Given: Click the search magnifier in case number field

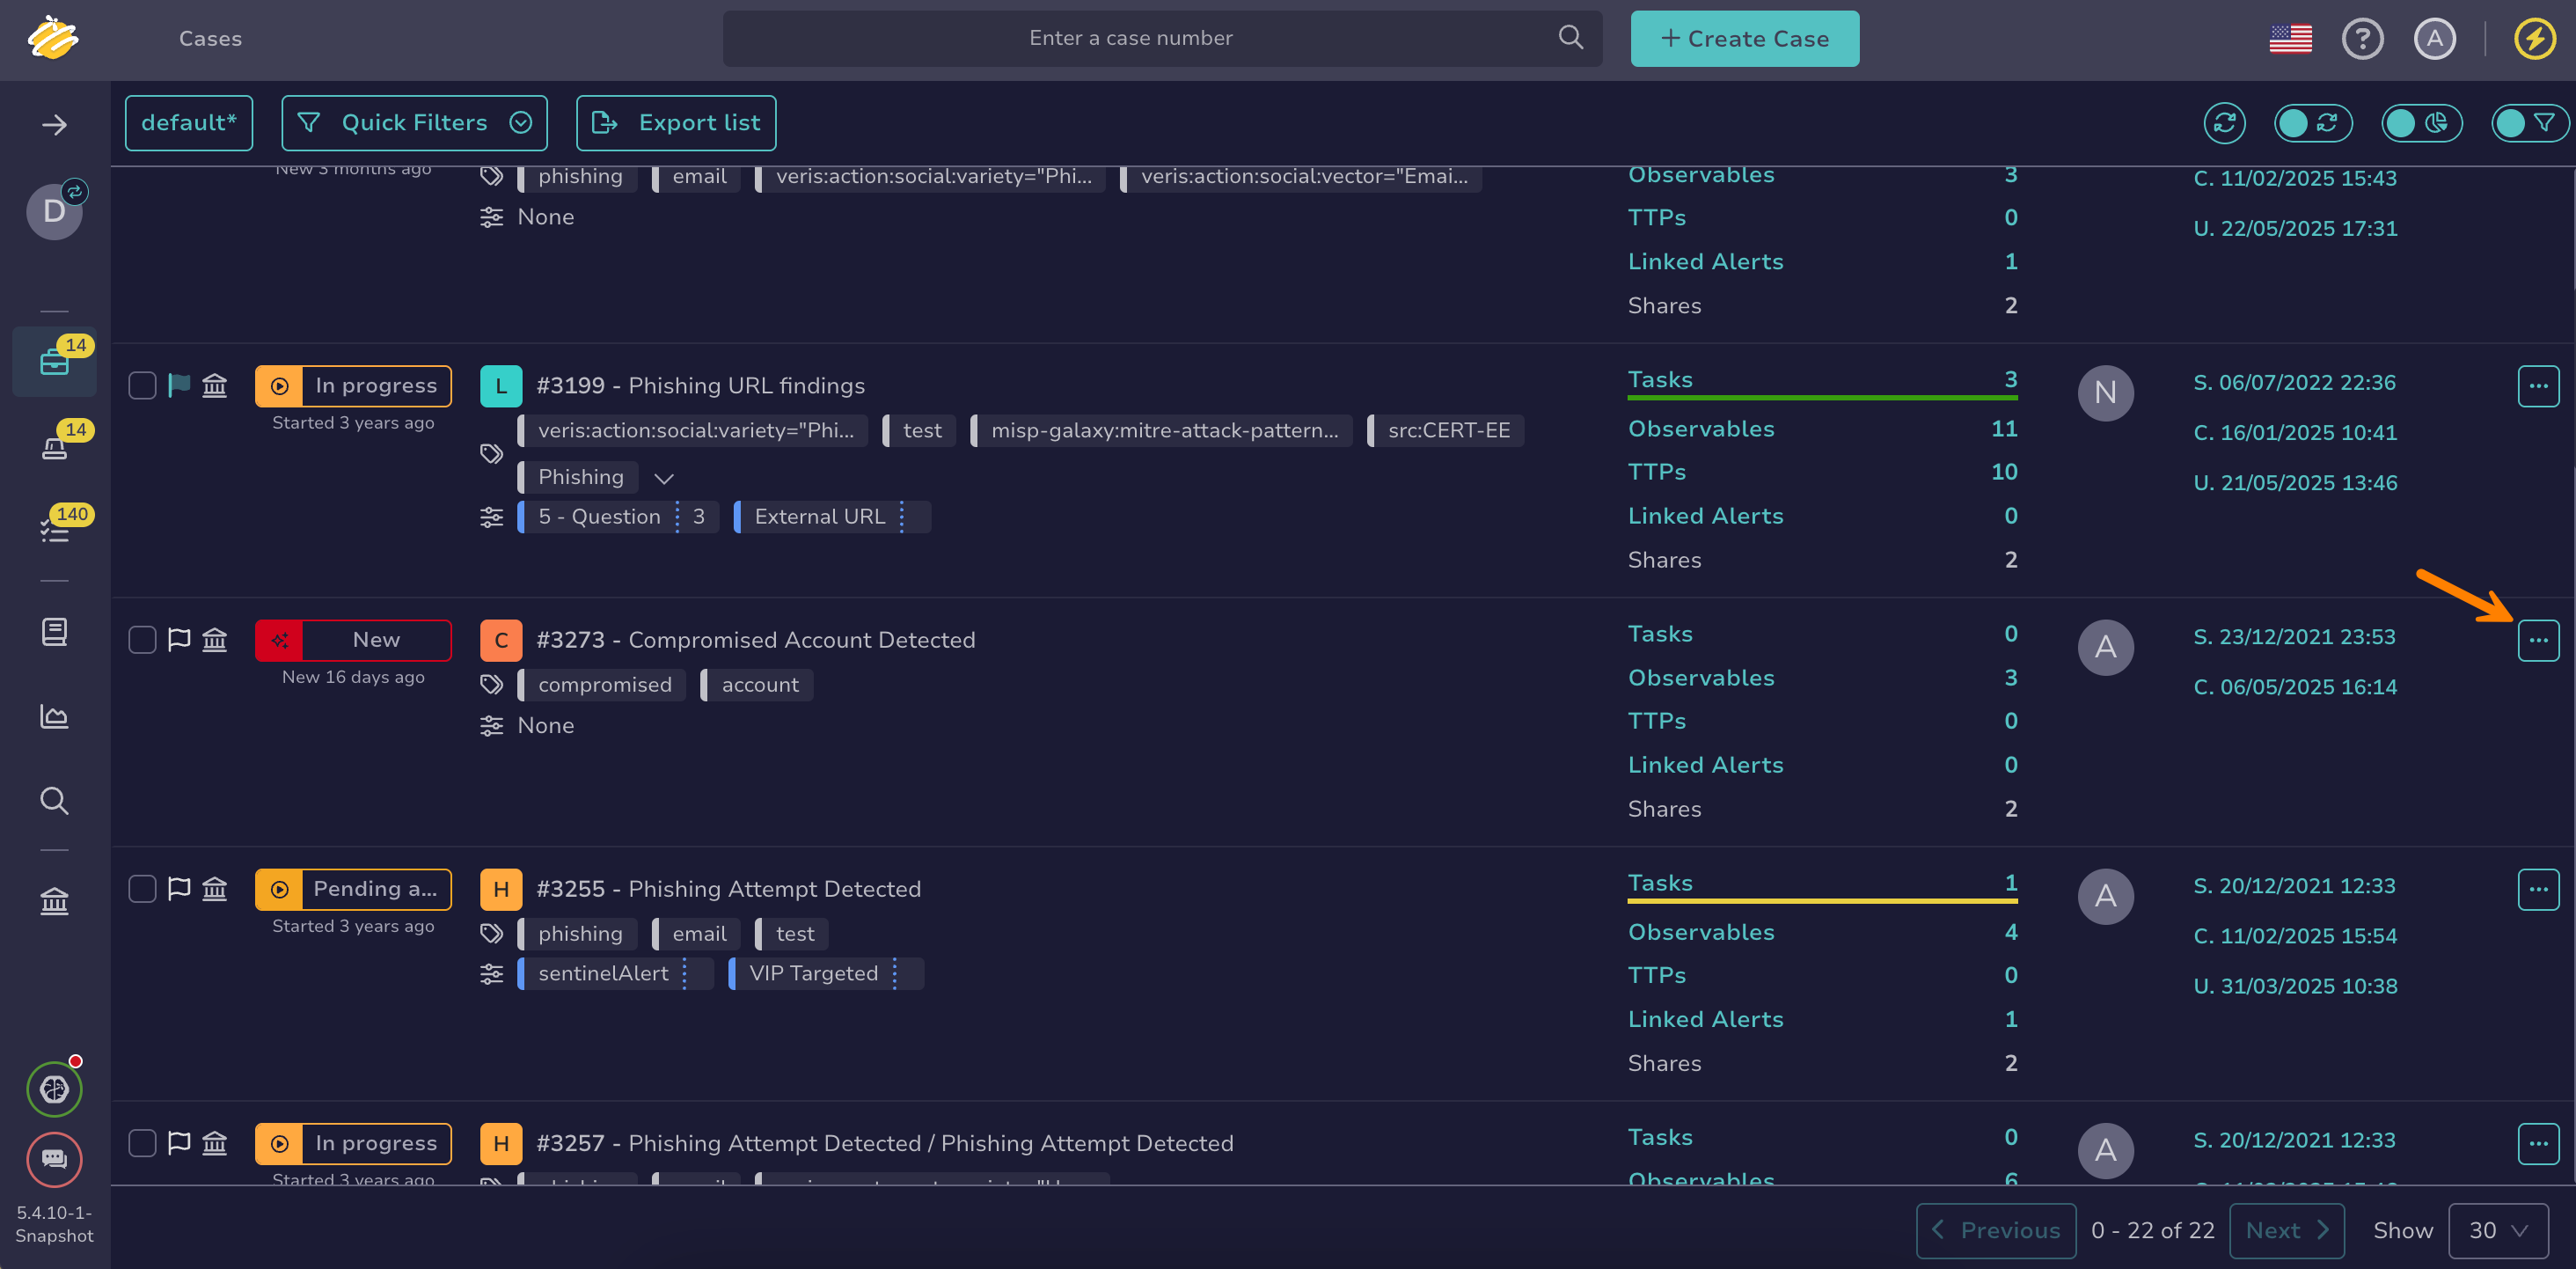Looking at the screenshot, I should 1570,38.
